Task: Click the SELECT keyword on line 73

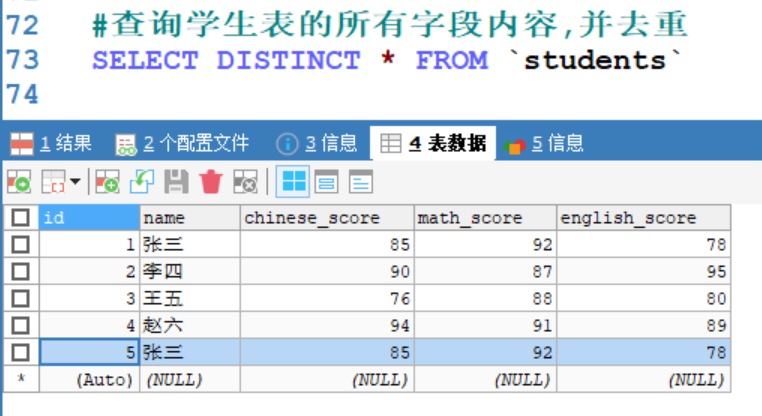Action: (x=145, y=61)
